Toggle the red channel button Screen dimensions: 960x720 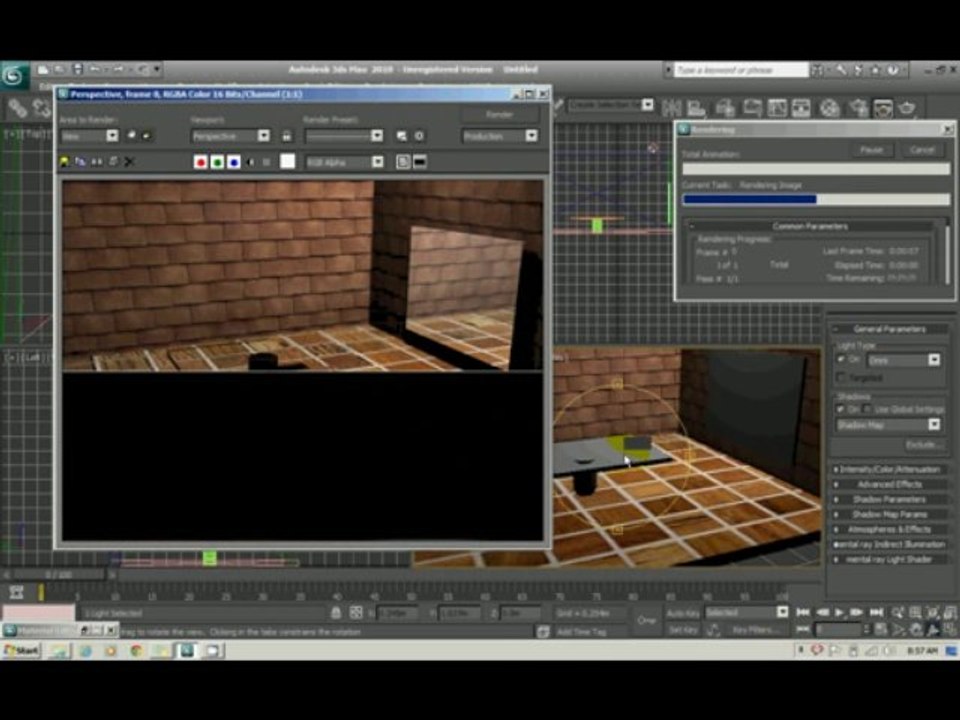(x=200, y=162)
